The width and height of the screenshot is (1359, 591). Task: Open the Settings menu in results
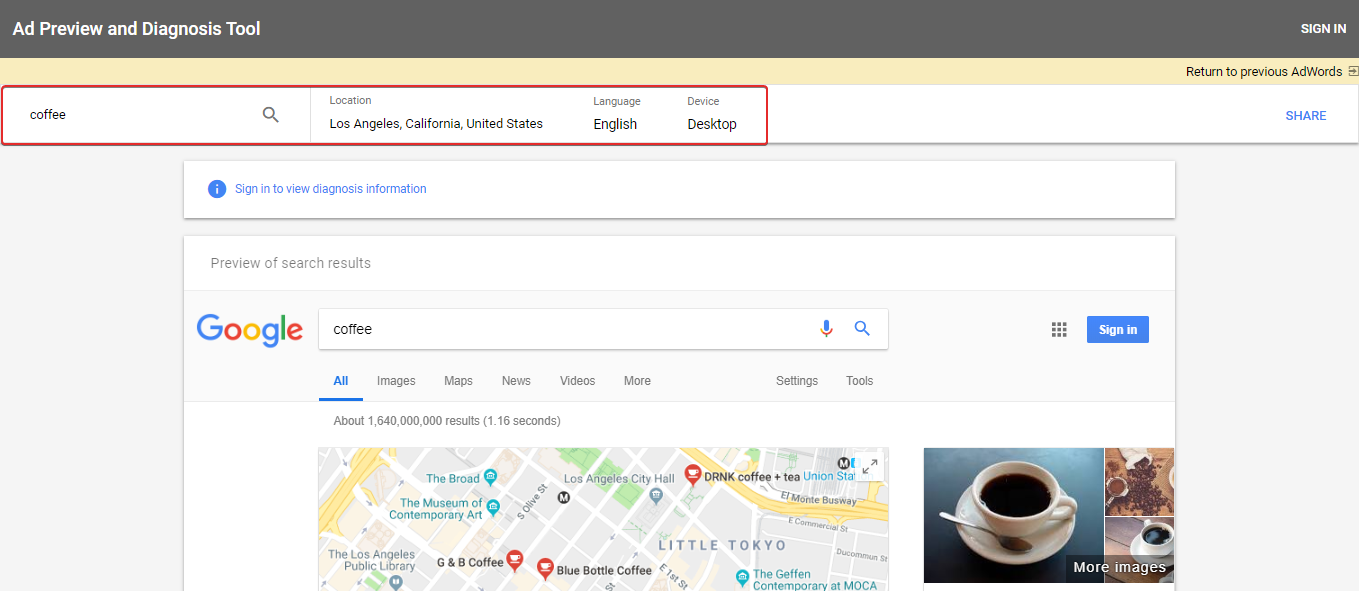coord(797,381)
